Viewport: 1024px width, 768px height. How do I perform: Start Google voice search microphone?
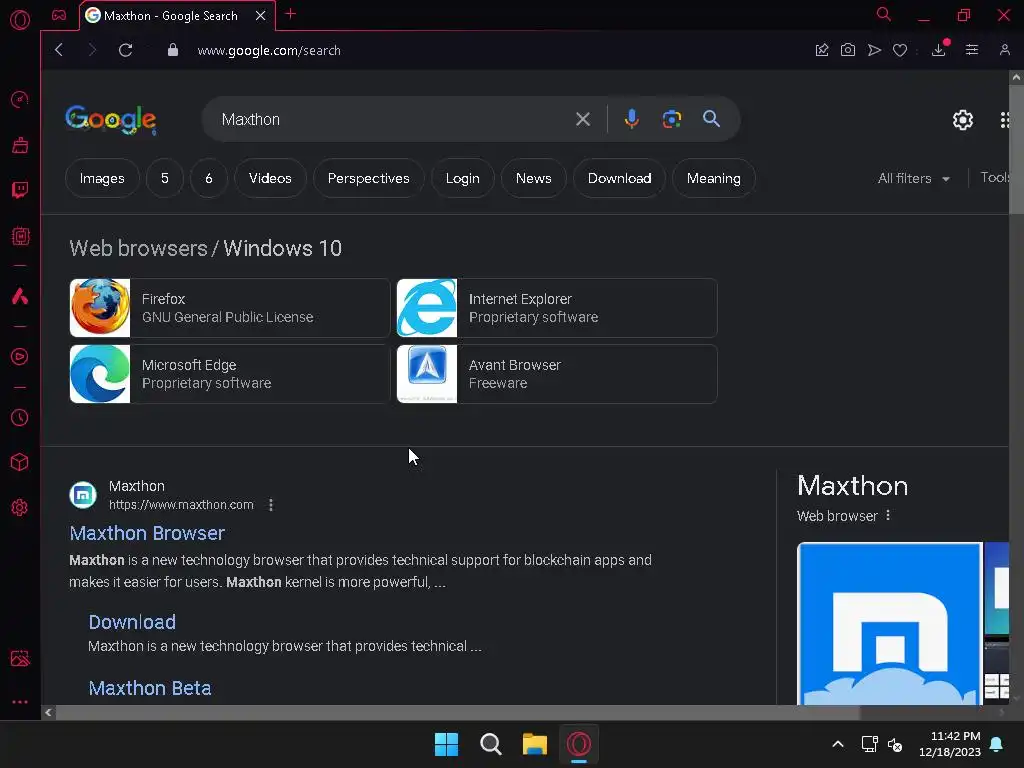pos(631,119)
